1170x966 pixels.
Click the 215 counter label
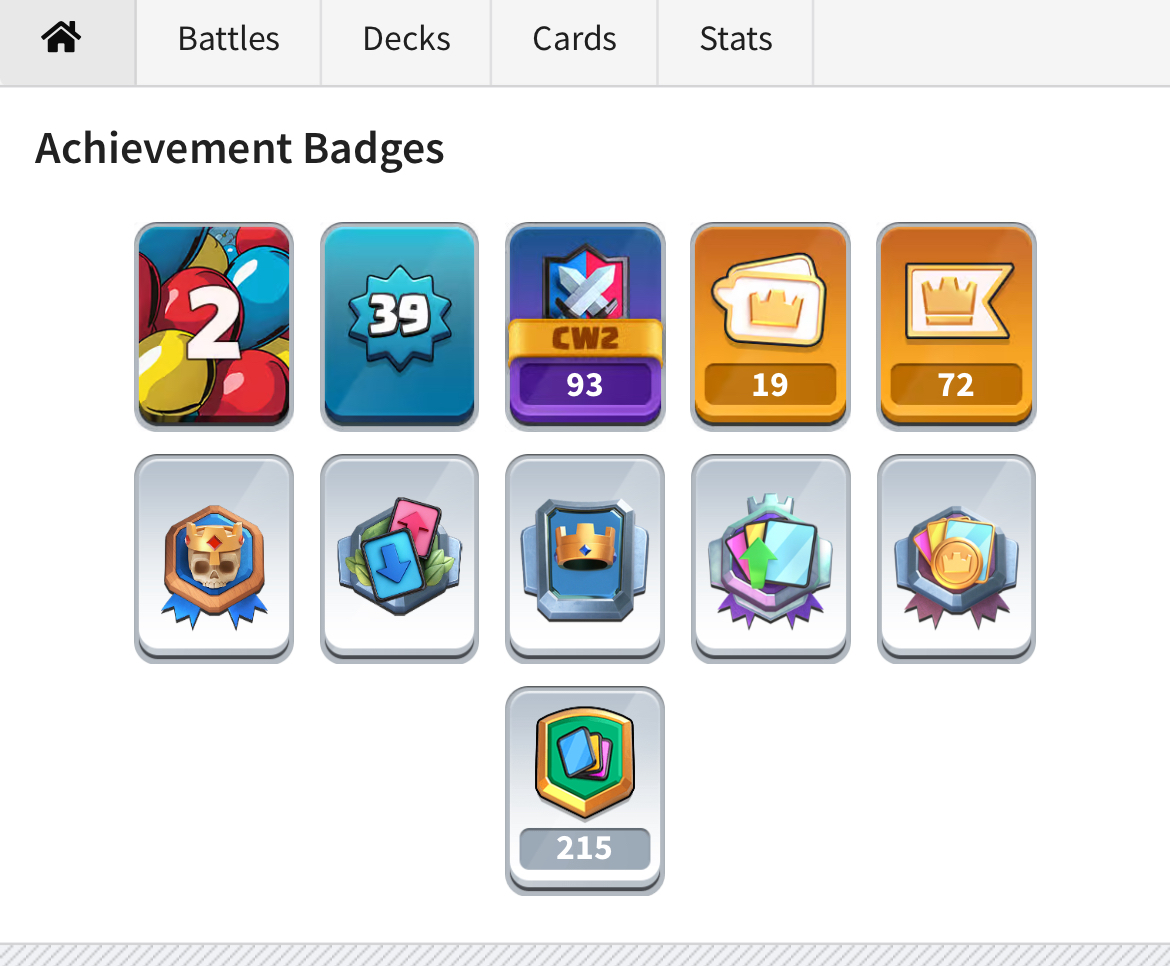point(584,849)
